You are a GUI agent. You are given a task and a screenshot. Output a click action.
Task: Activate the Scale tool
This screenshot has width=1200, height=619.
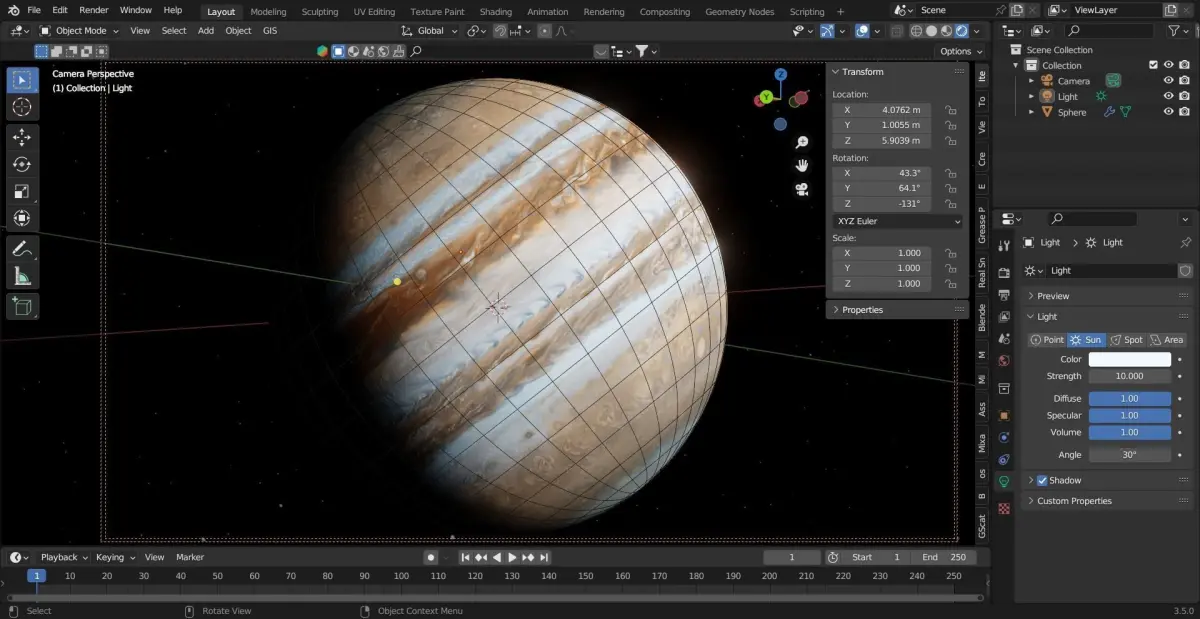22,191
